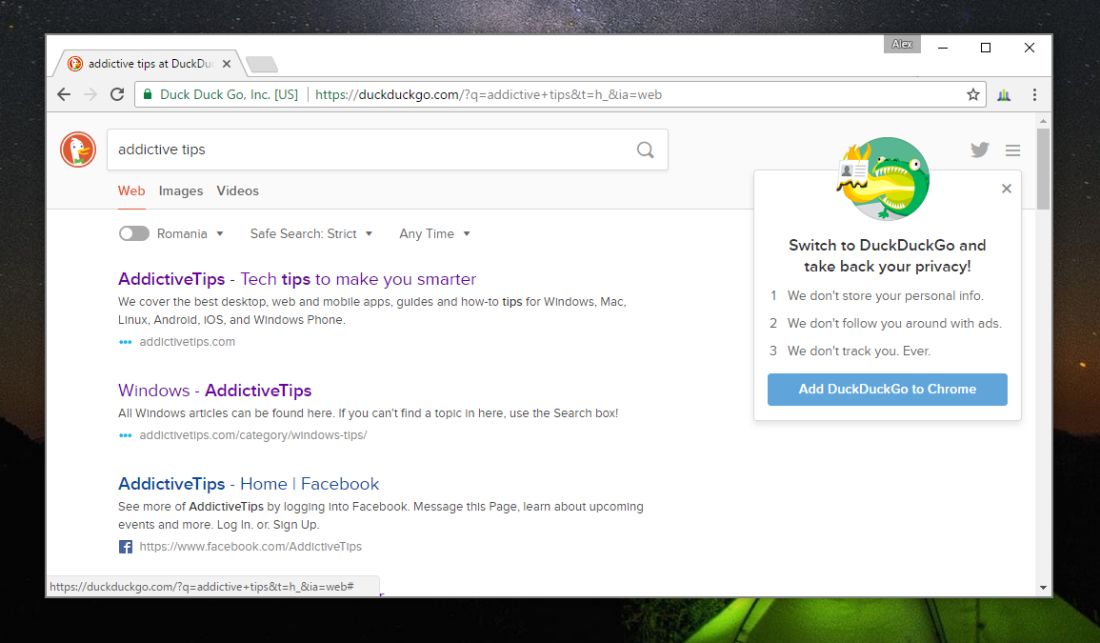This screenshot has width=1100, height=643.
Task: Click 'We don't follow you around with ads.'
Action: coord(894,323)
